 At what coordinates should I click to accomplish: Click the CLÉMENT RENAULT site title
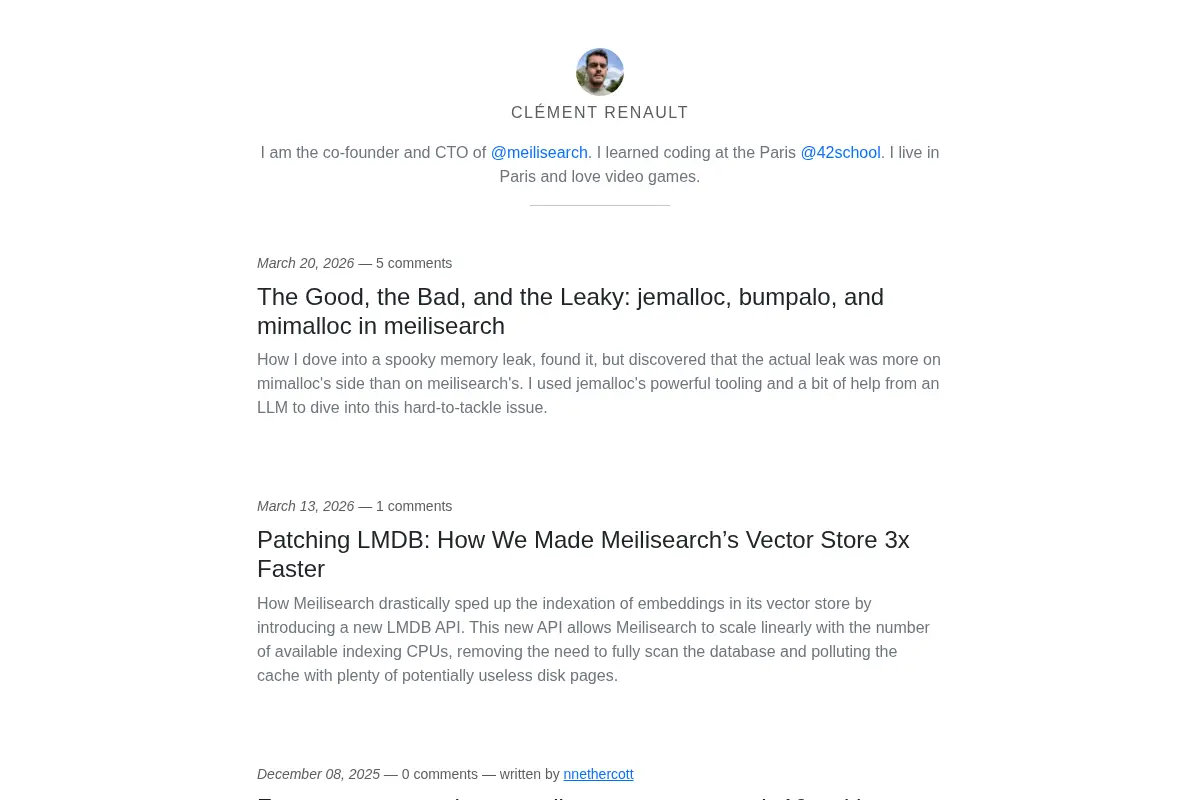coord(600,113)
